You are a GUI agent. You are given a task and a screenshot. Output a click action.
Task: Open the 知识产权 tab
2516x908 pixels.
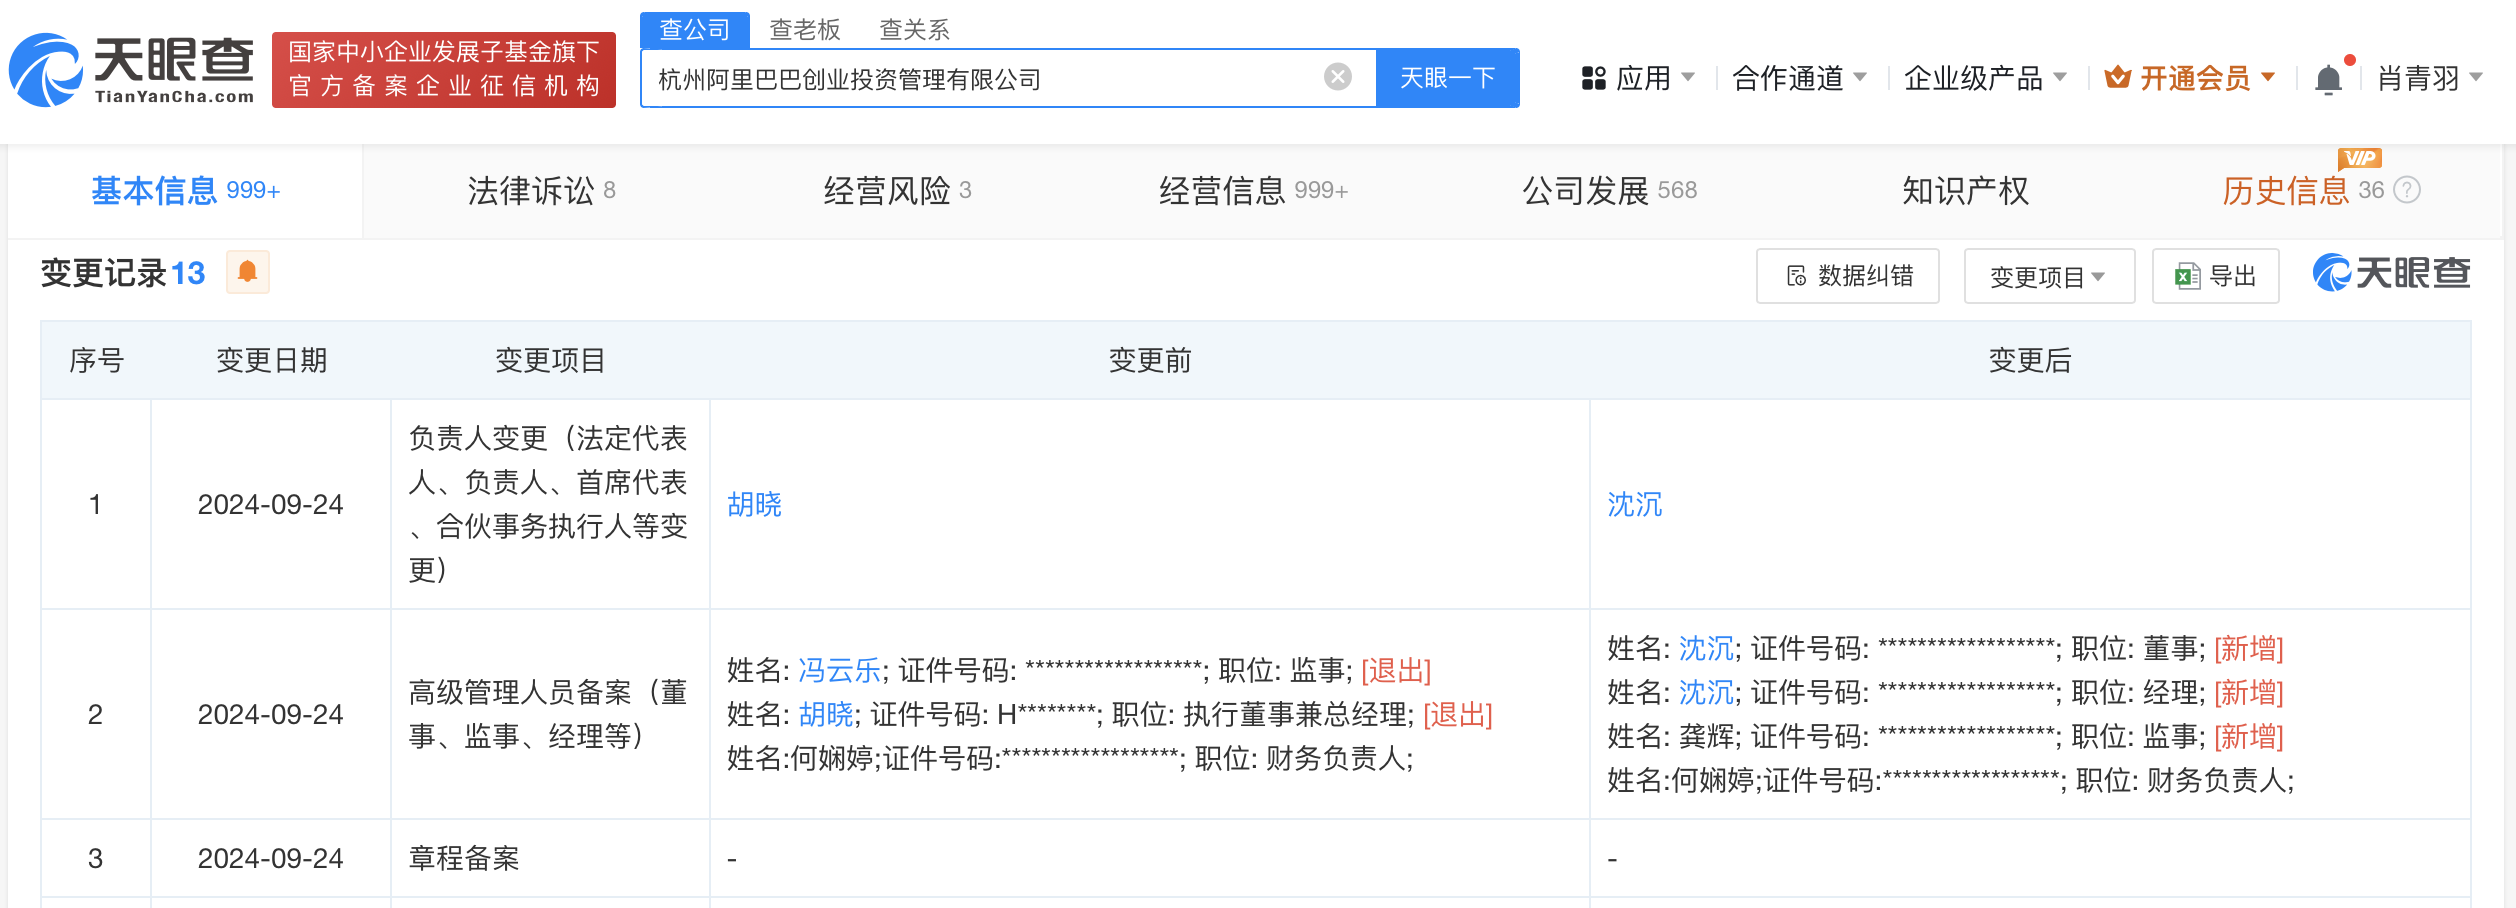click(1965, 190)
